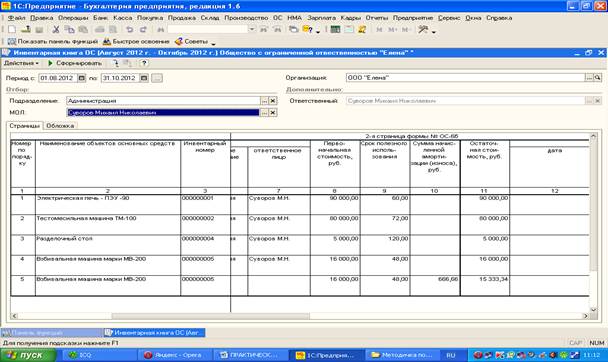Viewport: 608px width, 362px height.
Task: Open the Windows Пуск start button
Action: tap(29, 355)
